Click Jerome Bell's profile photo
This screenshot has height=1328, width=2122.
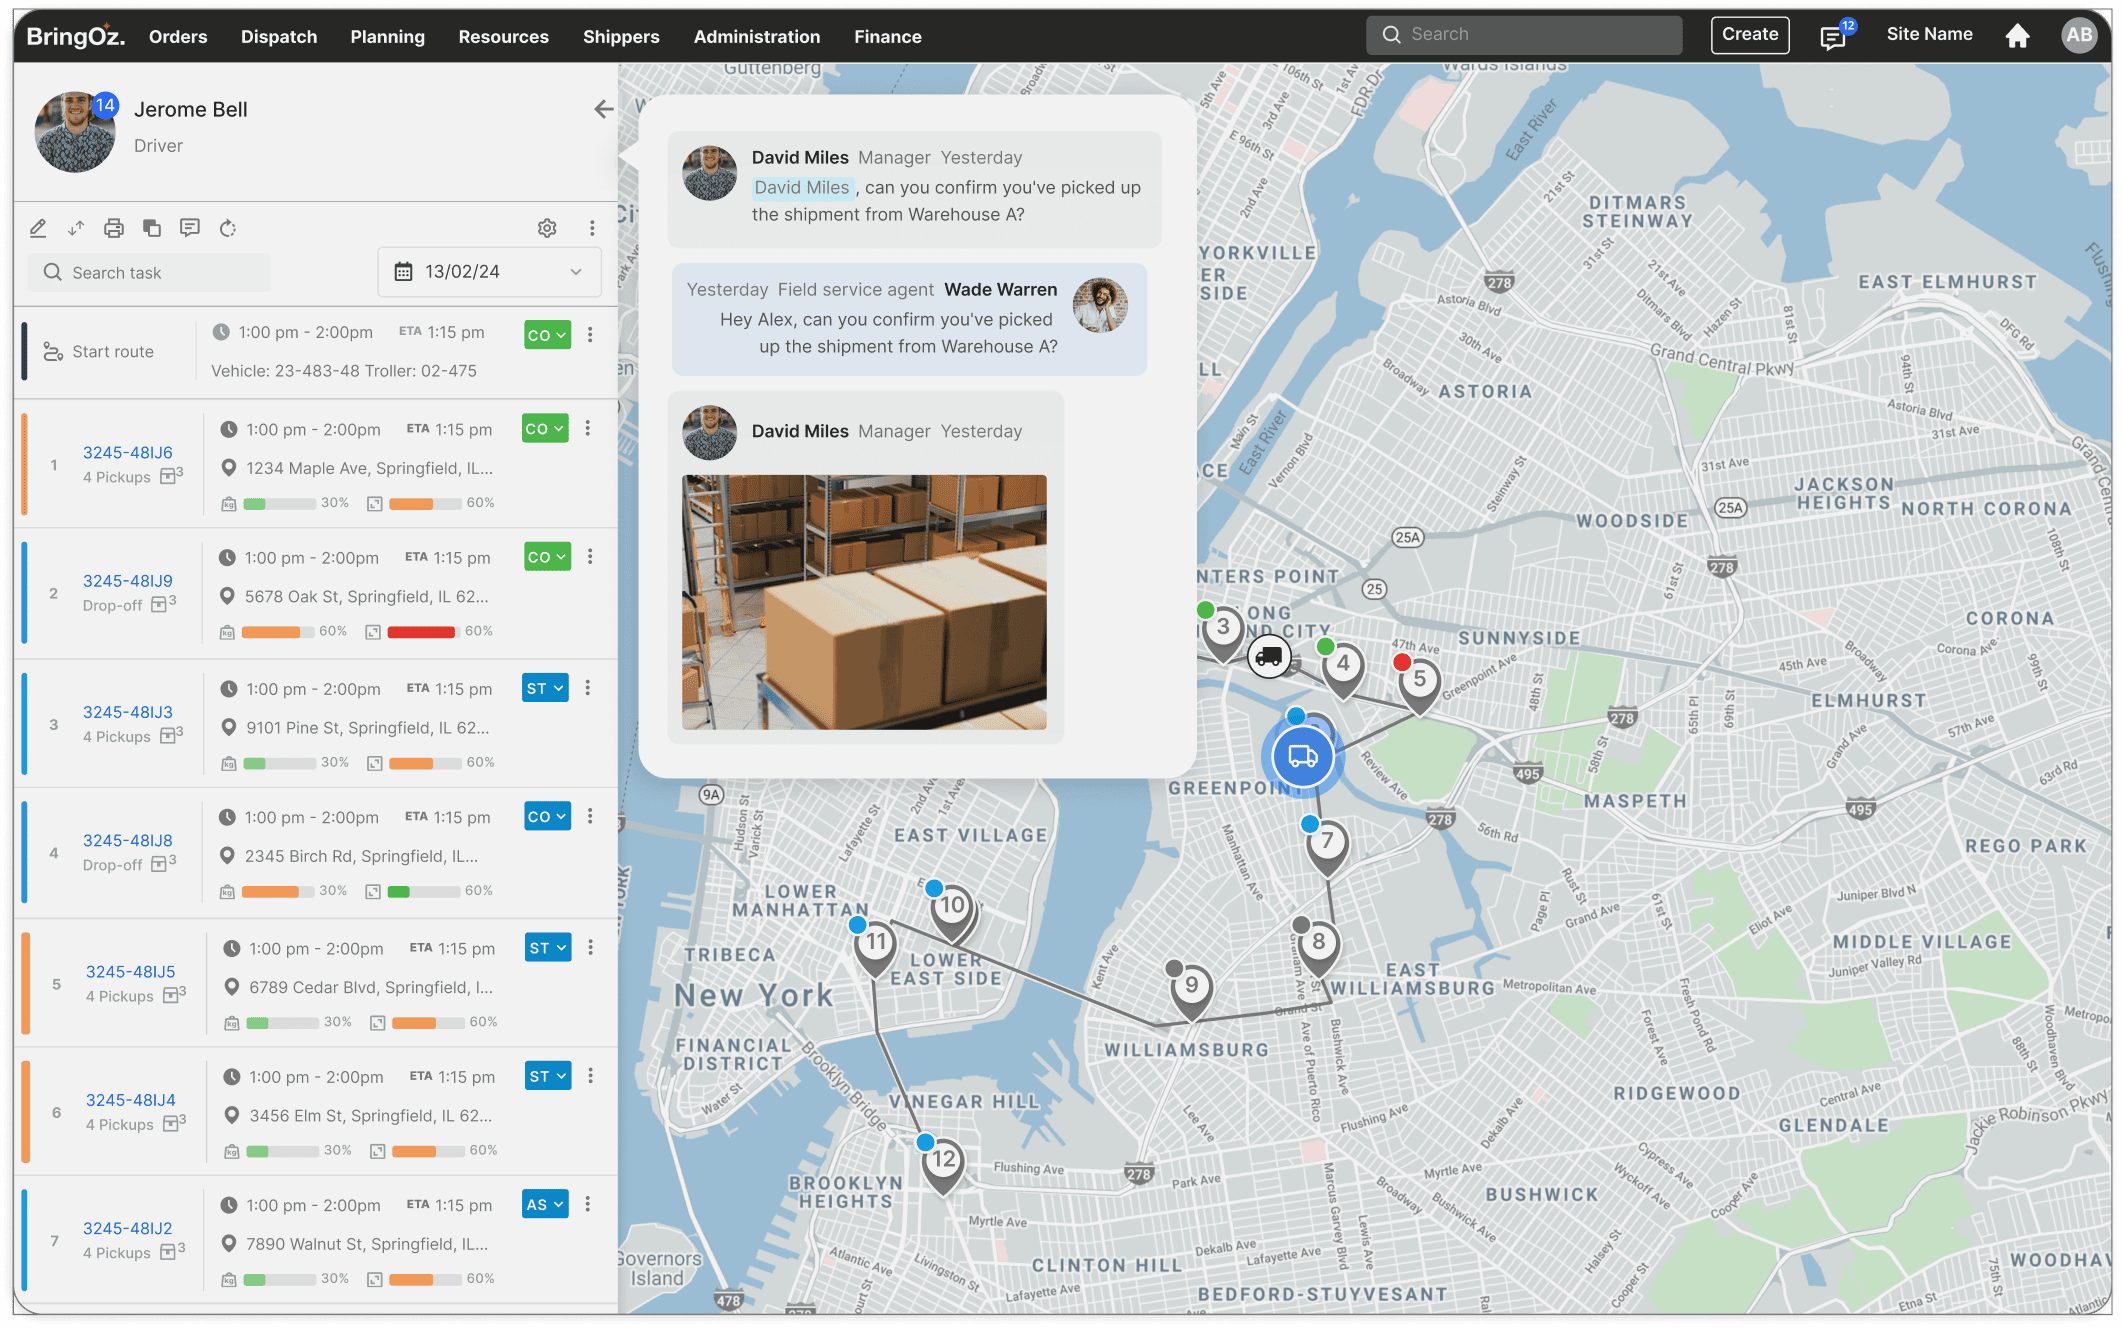(75, 132)
